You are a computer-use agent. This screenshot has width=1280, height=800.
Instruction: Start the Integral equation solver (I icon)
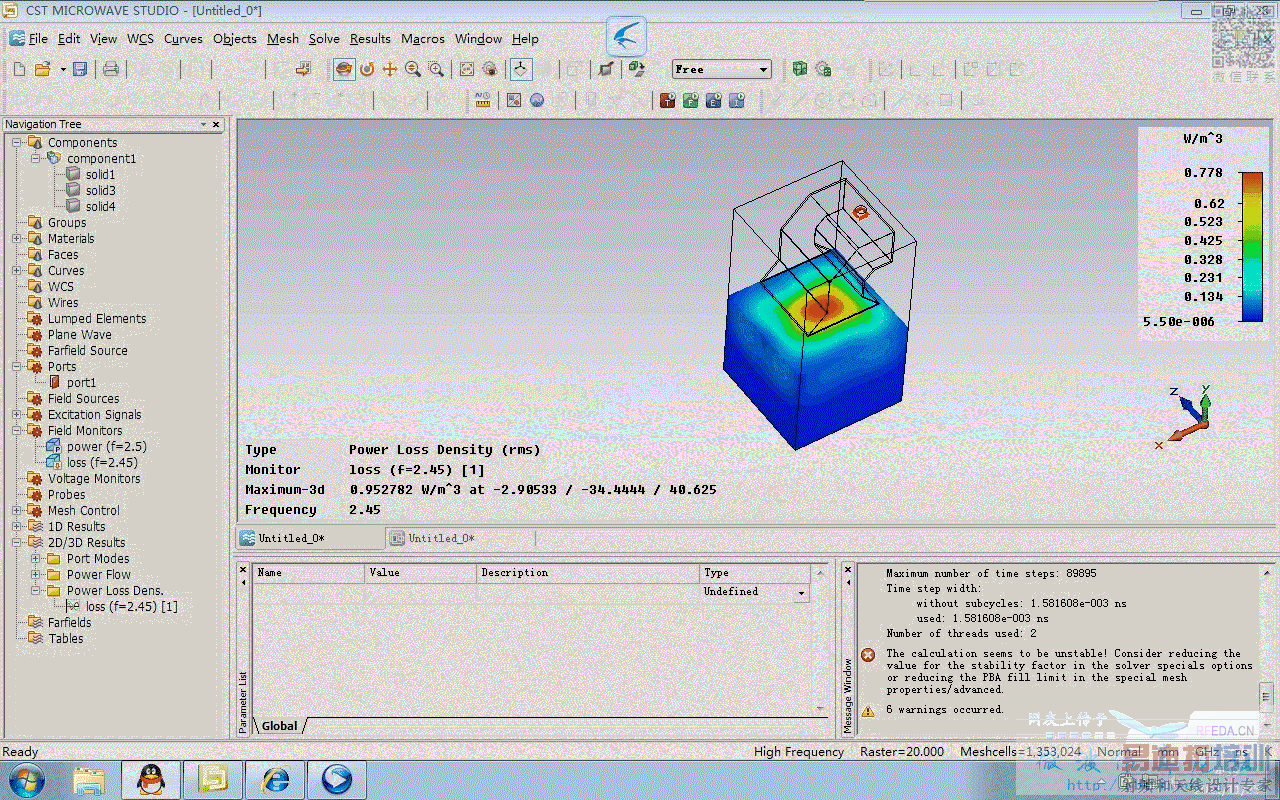click(x=737, y=100)
